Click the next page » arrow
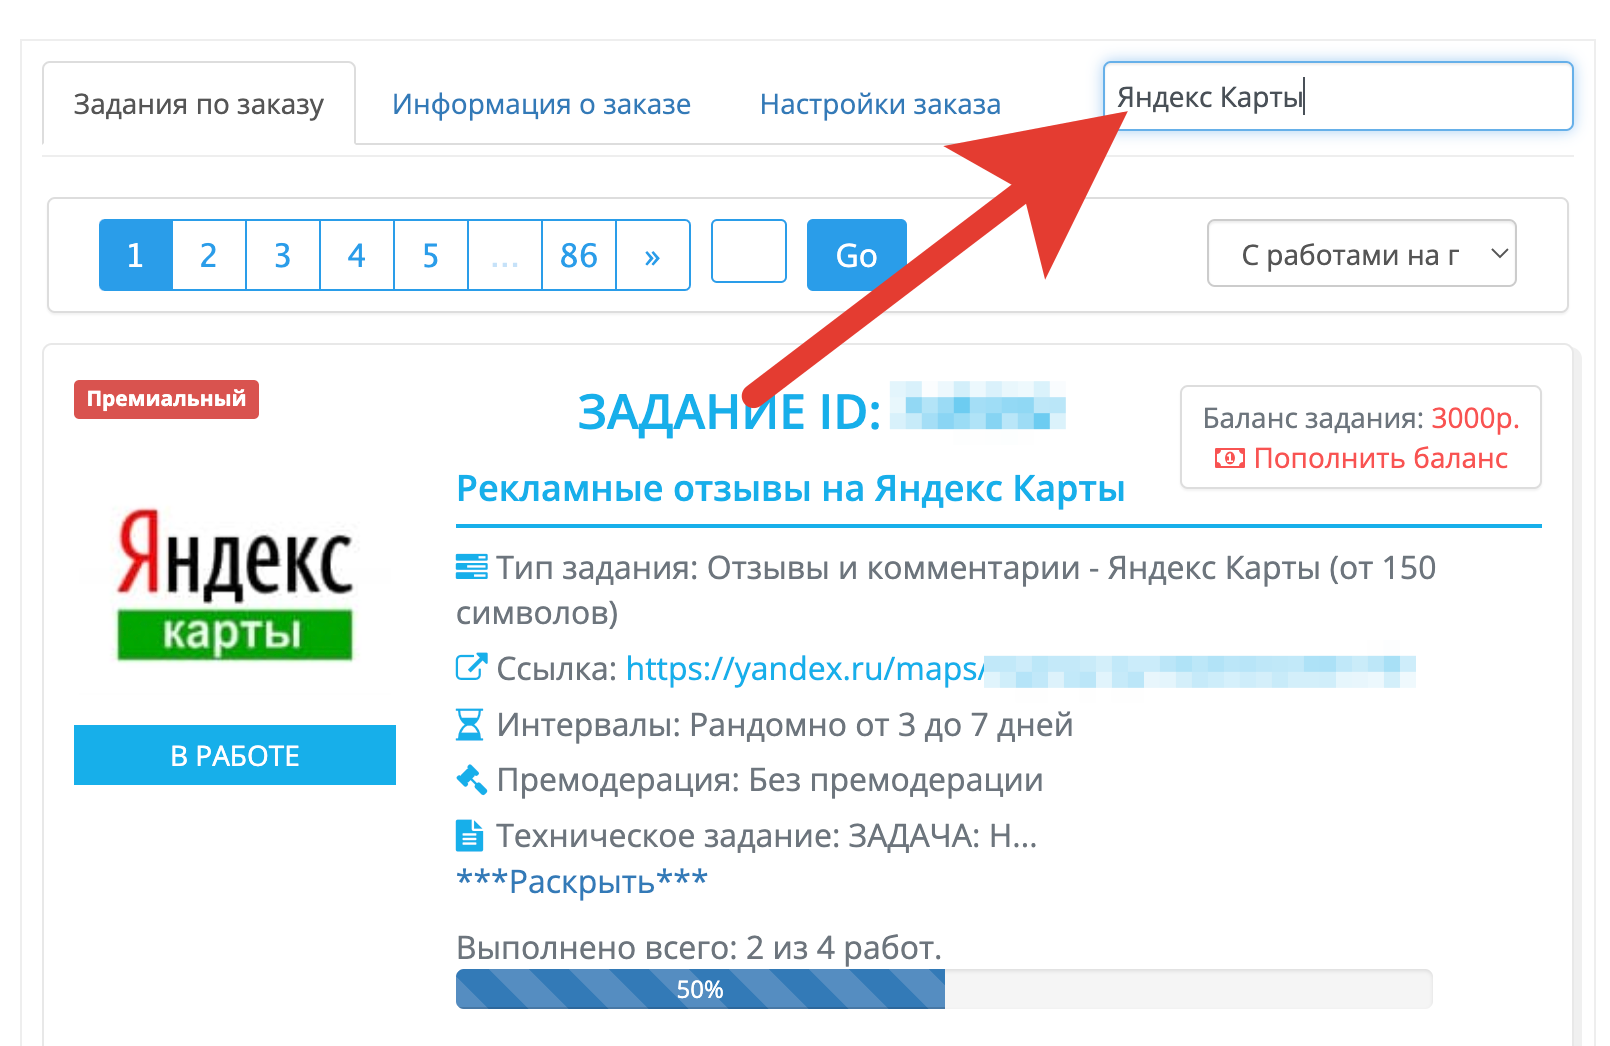The width and height of the screenshot is (1610, 1046). (x=653, y=255)
